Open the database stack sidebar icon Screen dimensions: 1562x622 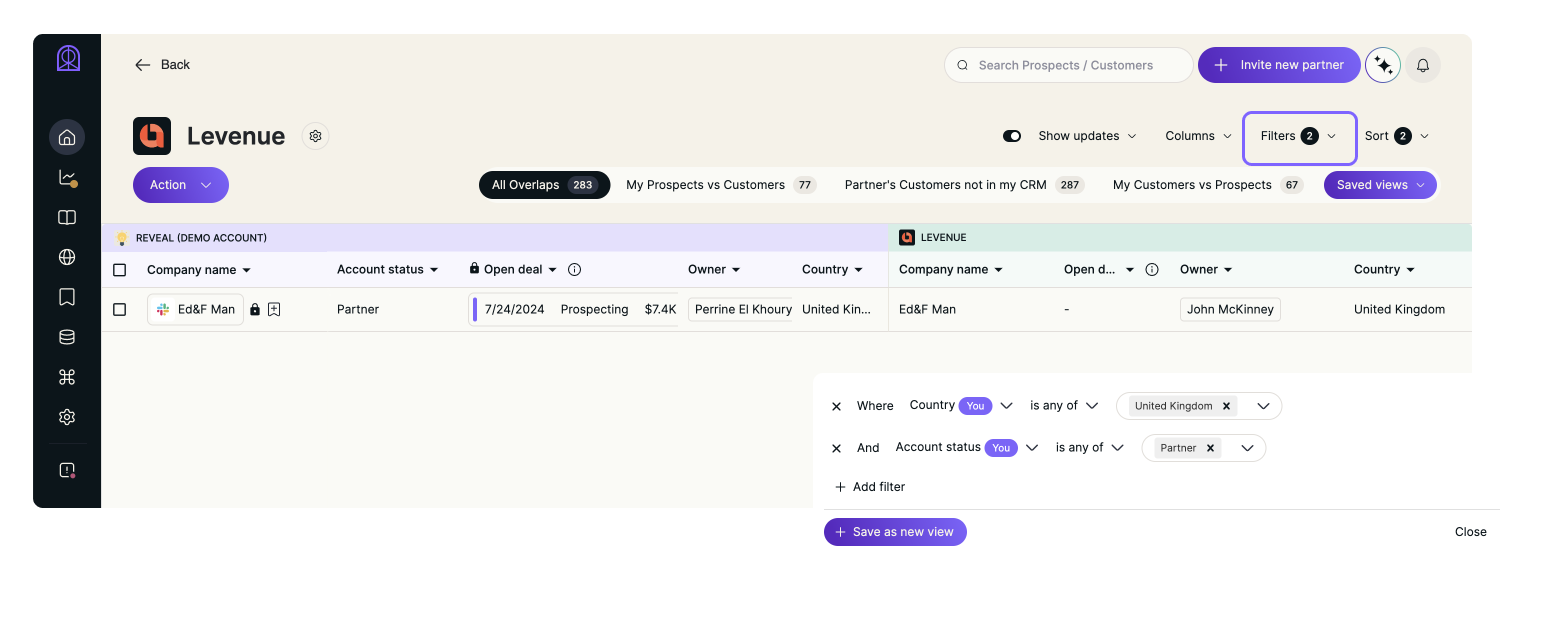pyautogui.click(x=67, y=337)
